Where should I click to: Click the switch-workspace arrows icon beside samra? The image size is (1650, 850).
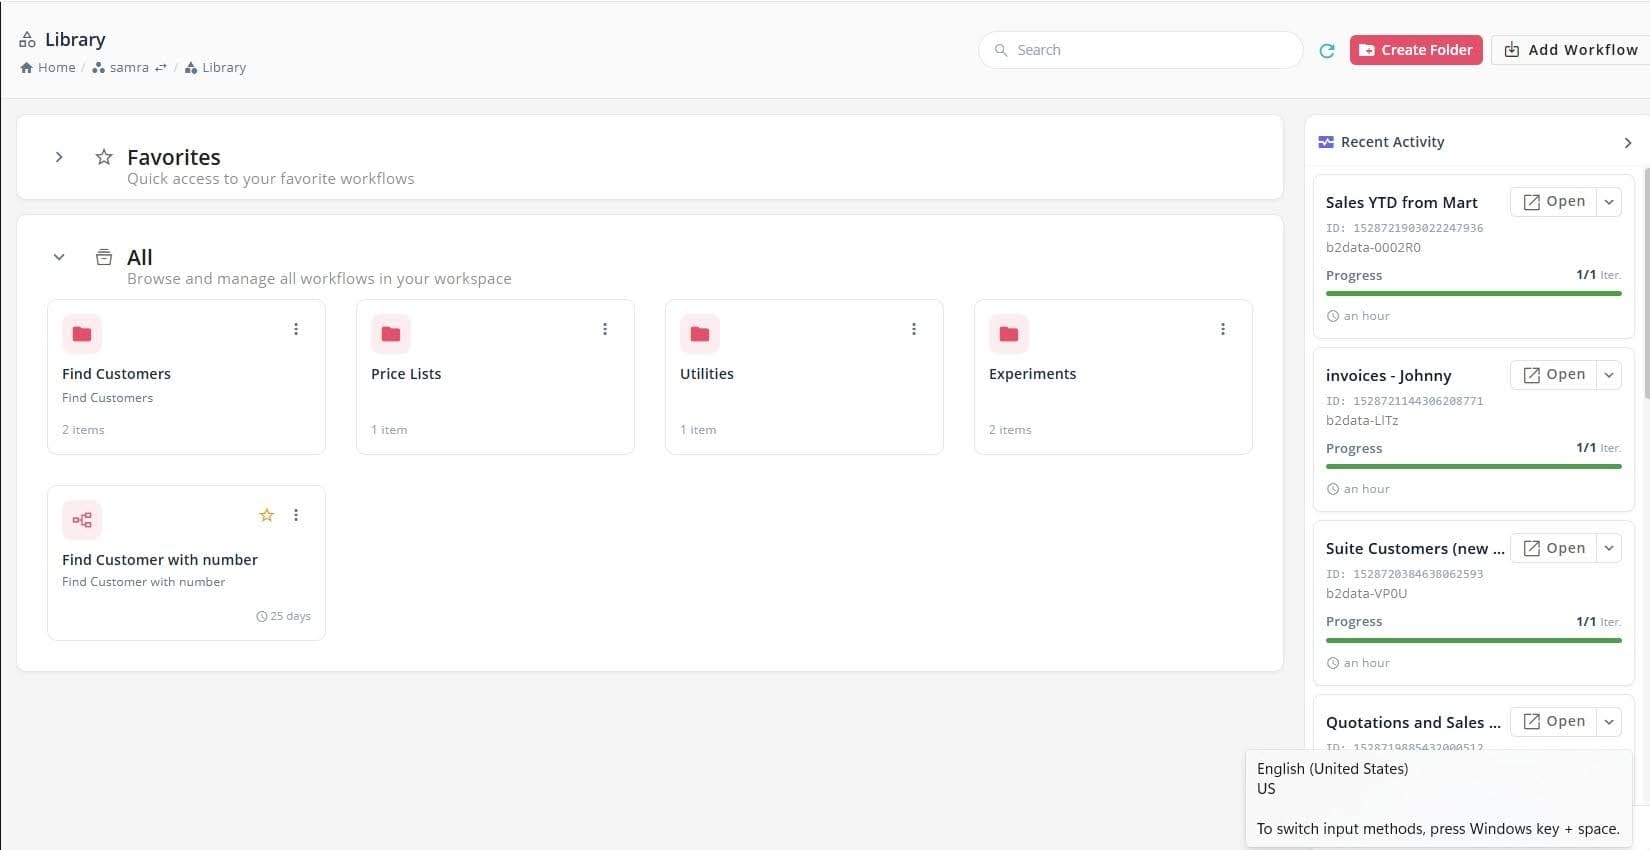(x=161, y=68)
